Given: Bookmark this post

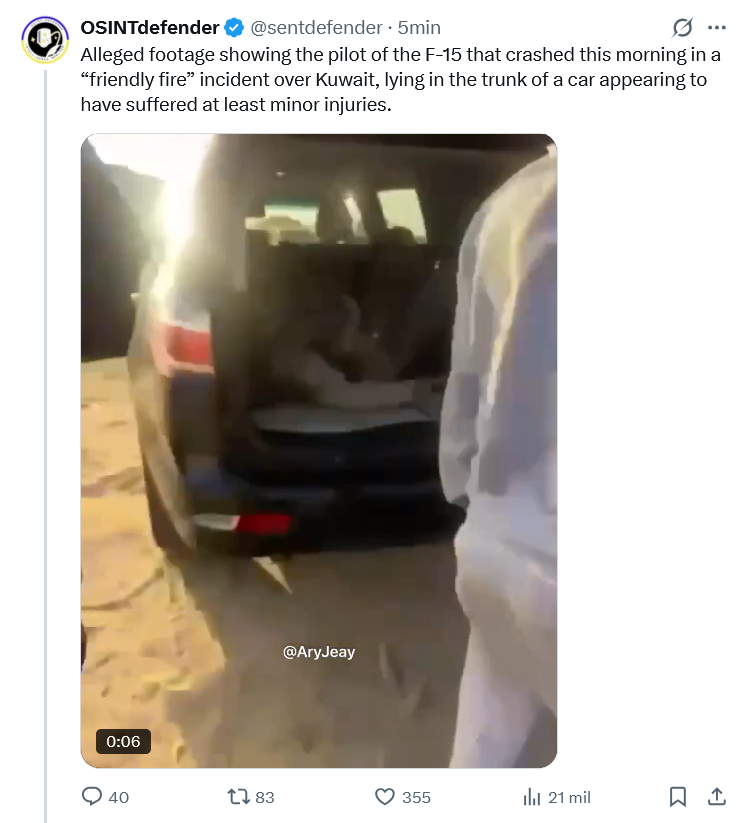Looking at the screenshot, I should tap(678, 797).
